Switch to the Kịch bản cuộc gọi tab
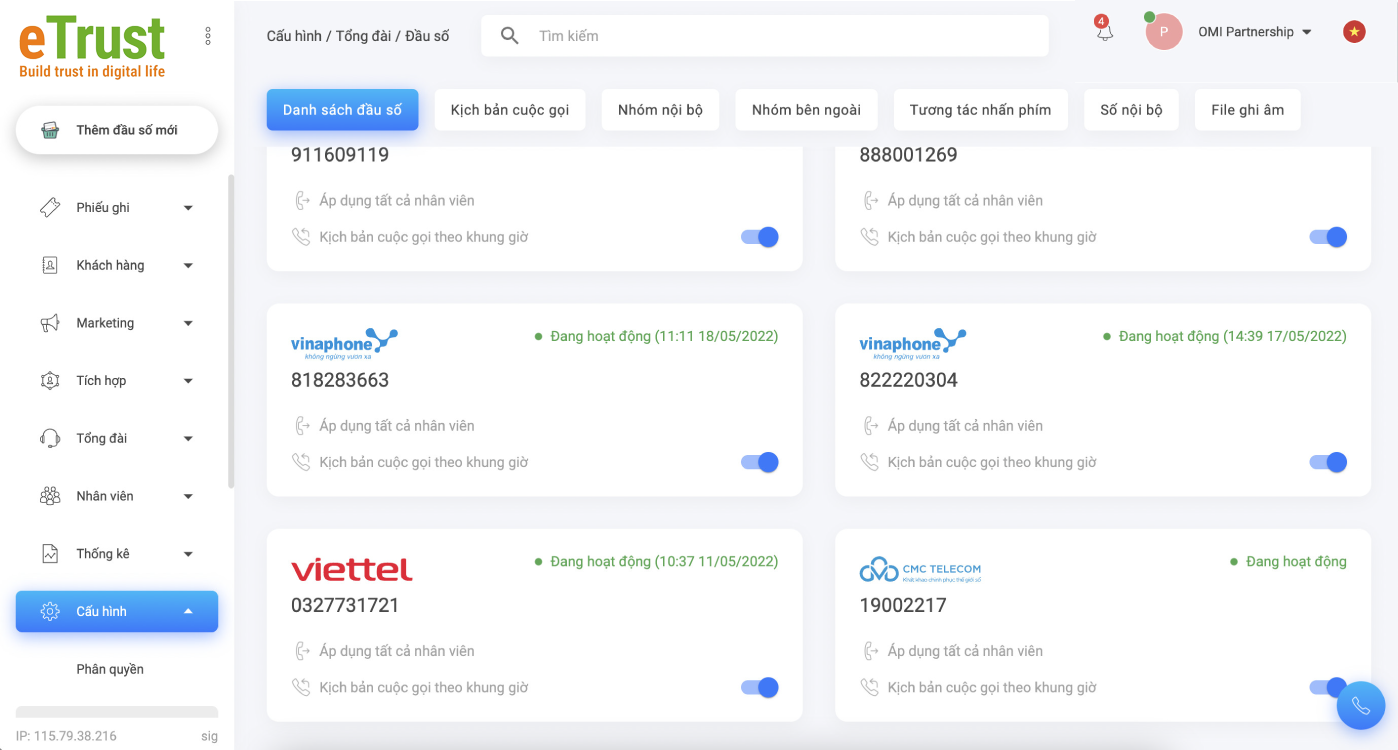This screenshot has height=750, width=1398. click(510, 110)
